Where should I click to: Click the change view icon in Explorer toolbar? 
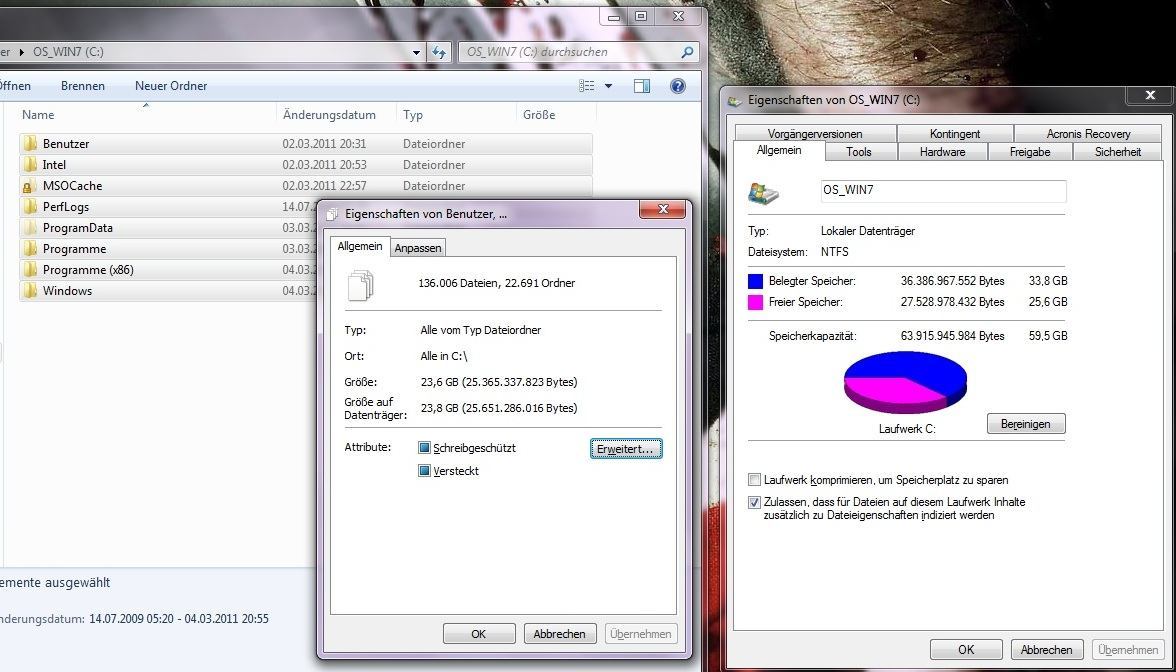pos(586,86)
